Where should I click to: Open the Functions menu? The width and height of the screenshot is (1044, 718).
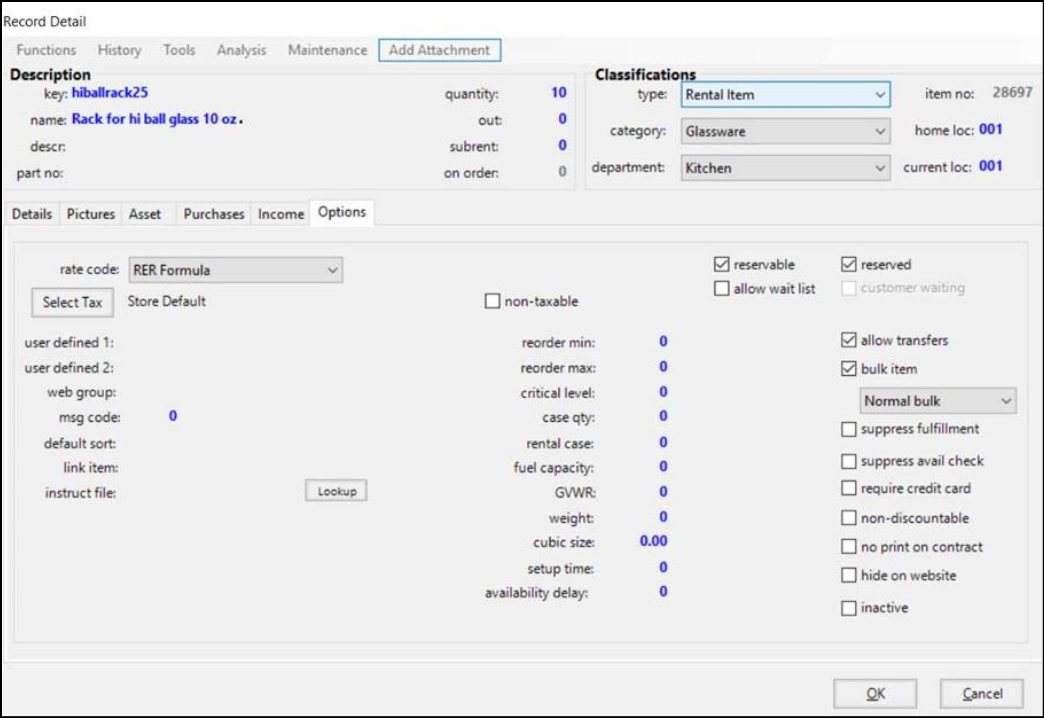click(46, 50)
